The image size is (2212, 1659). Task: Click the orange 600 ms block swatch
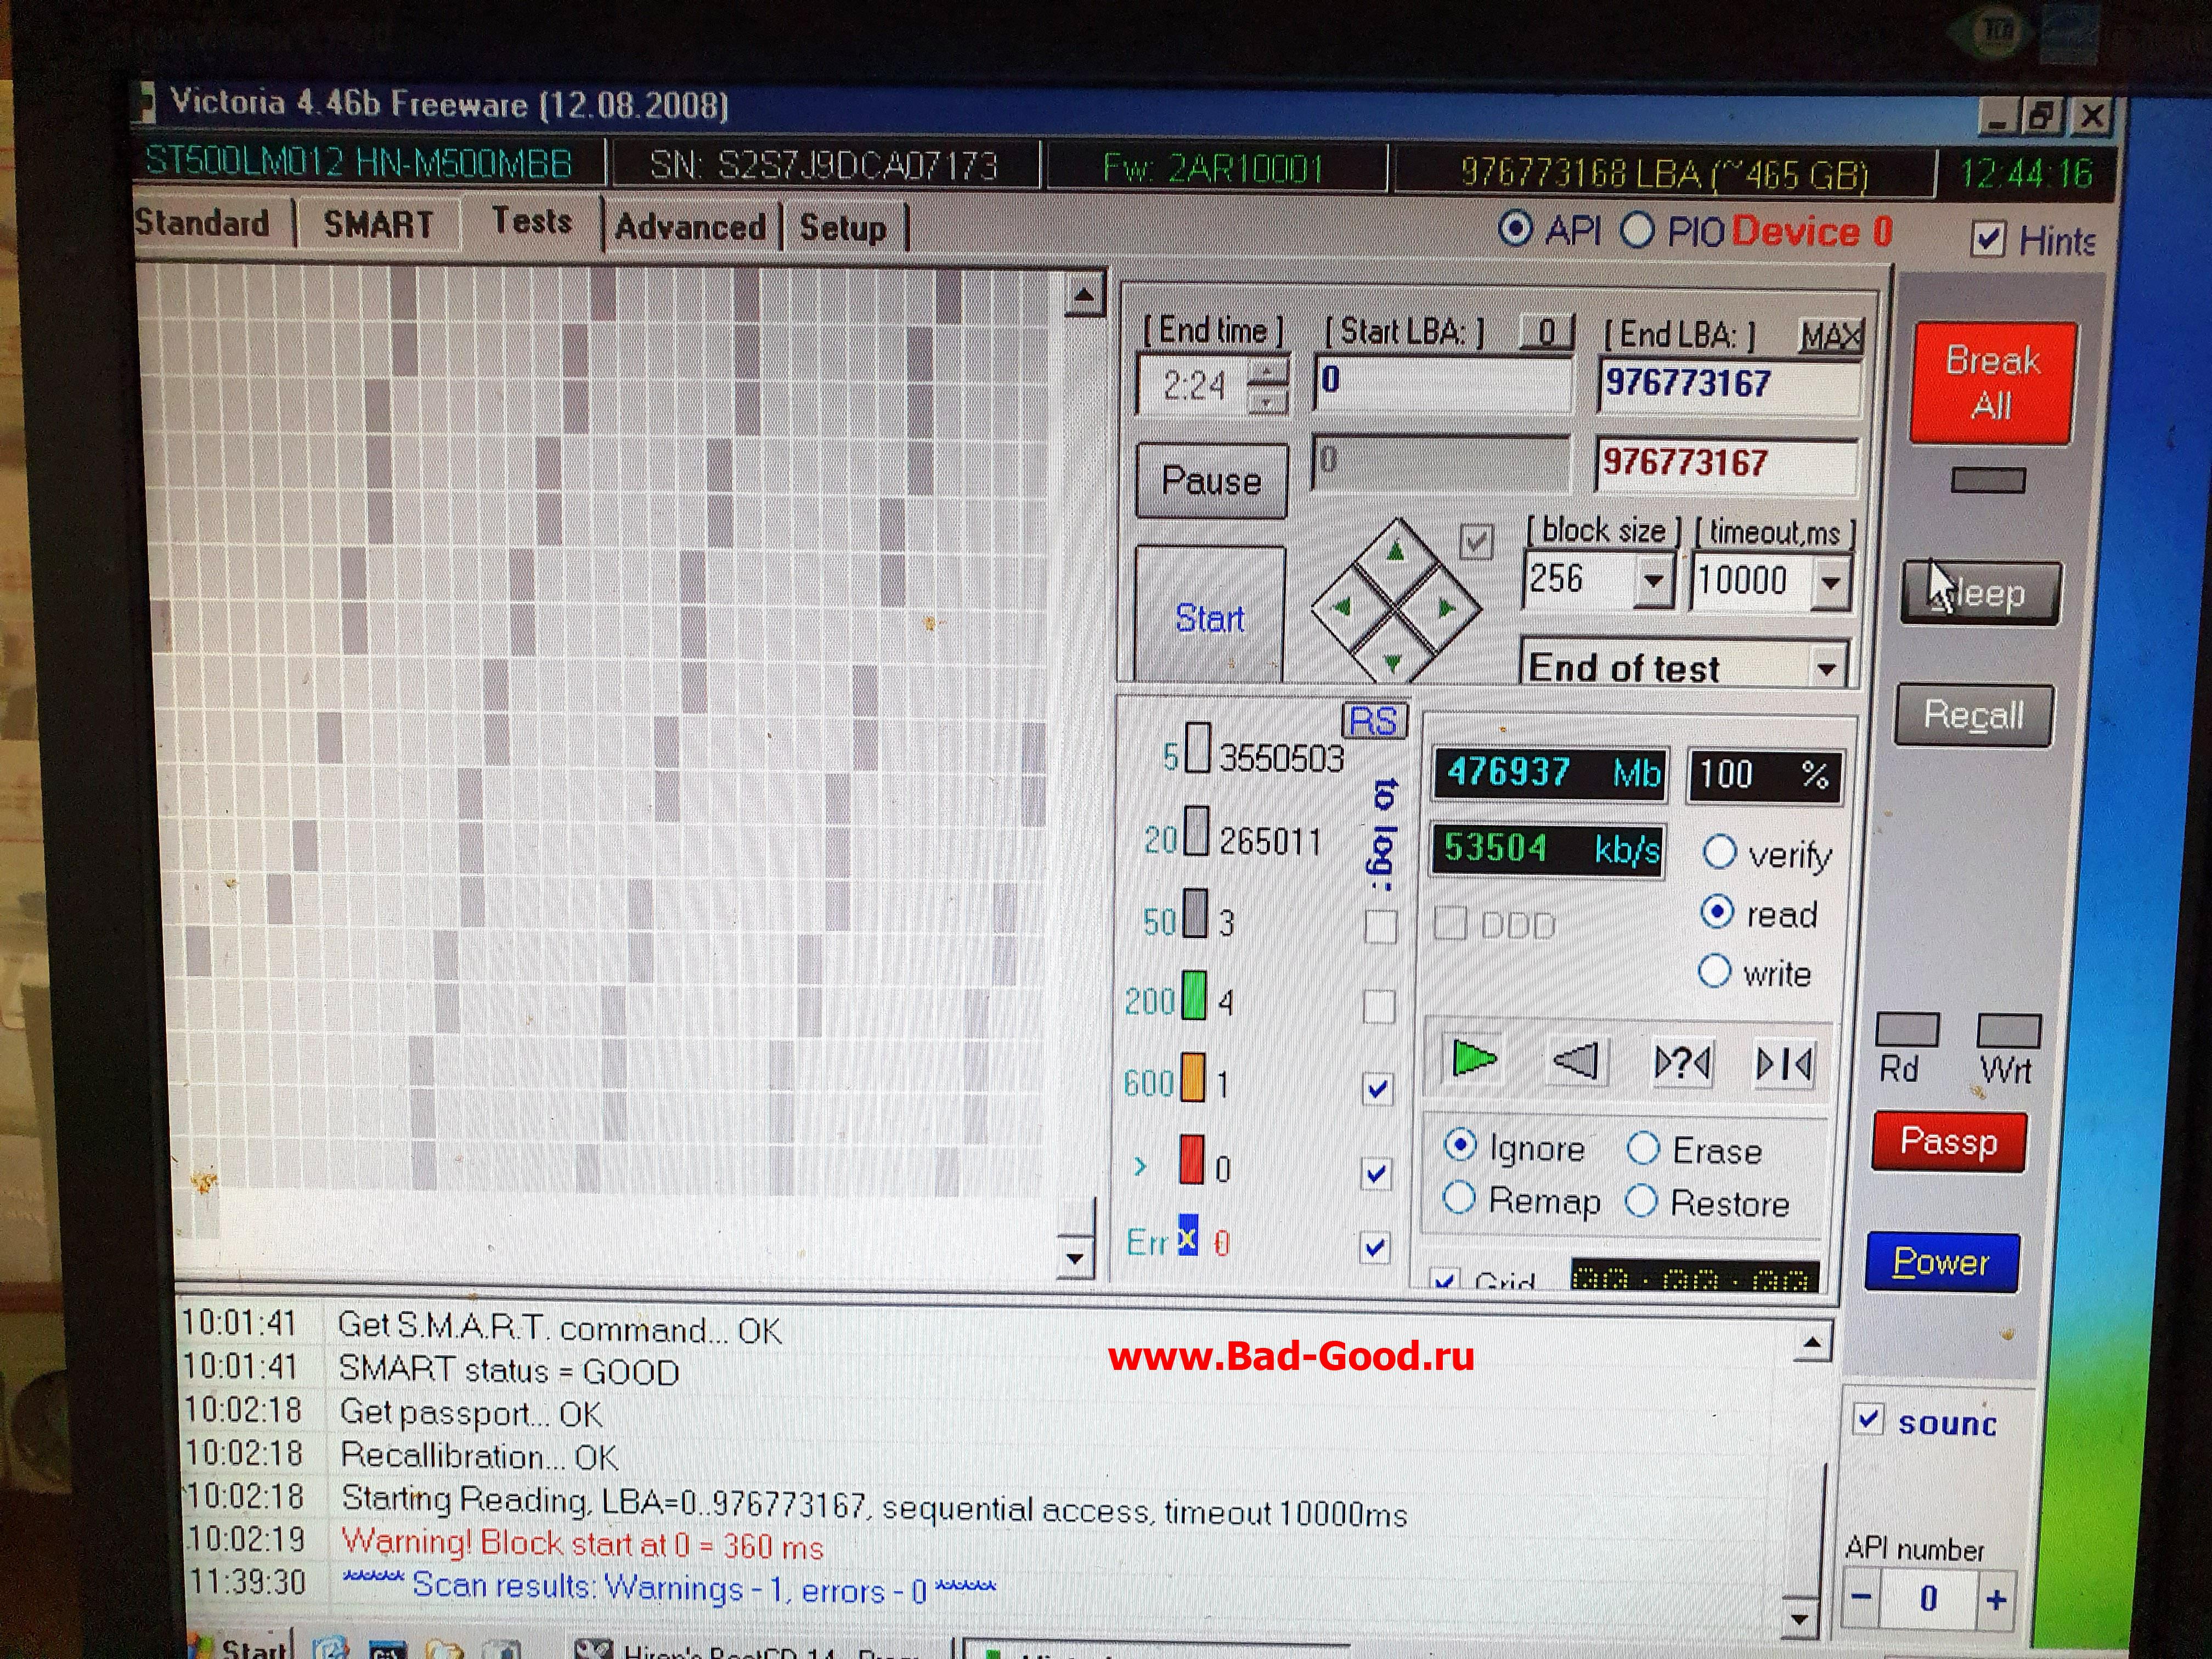[x=1193, y=1077]
